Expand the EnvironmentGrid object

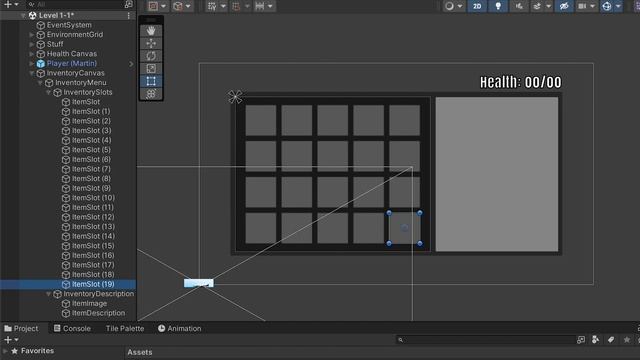coord(31,35)
